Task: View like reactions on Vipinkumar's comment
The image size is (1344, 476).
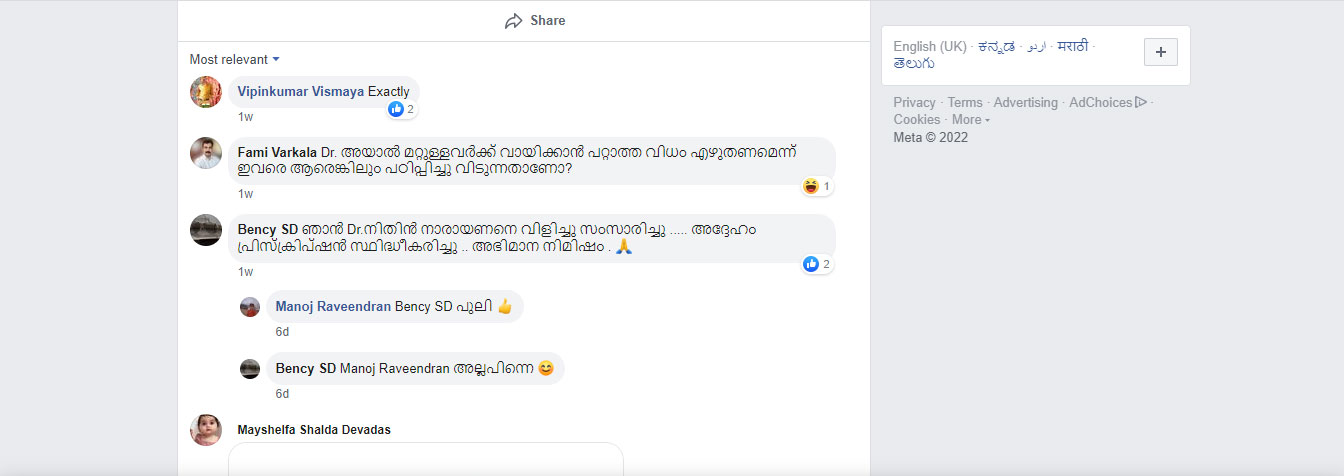Action: pyautogui.click(x=401, y=109)
